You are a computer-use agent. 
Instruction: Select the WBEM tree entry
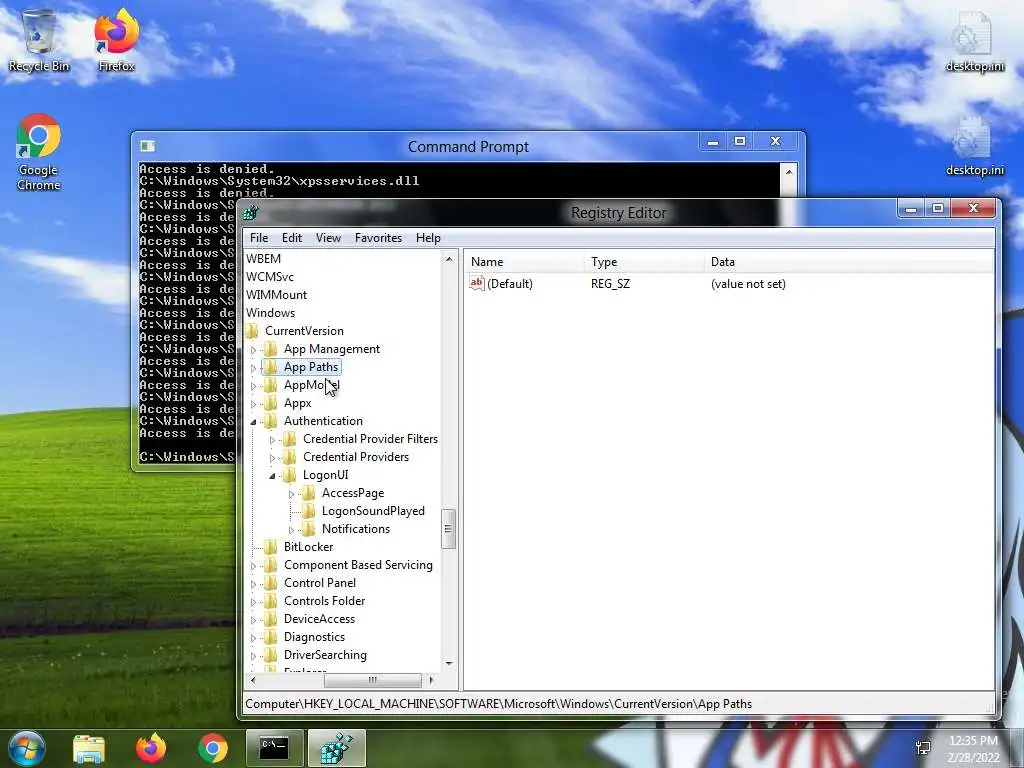coord(263,259)
